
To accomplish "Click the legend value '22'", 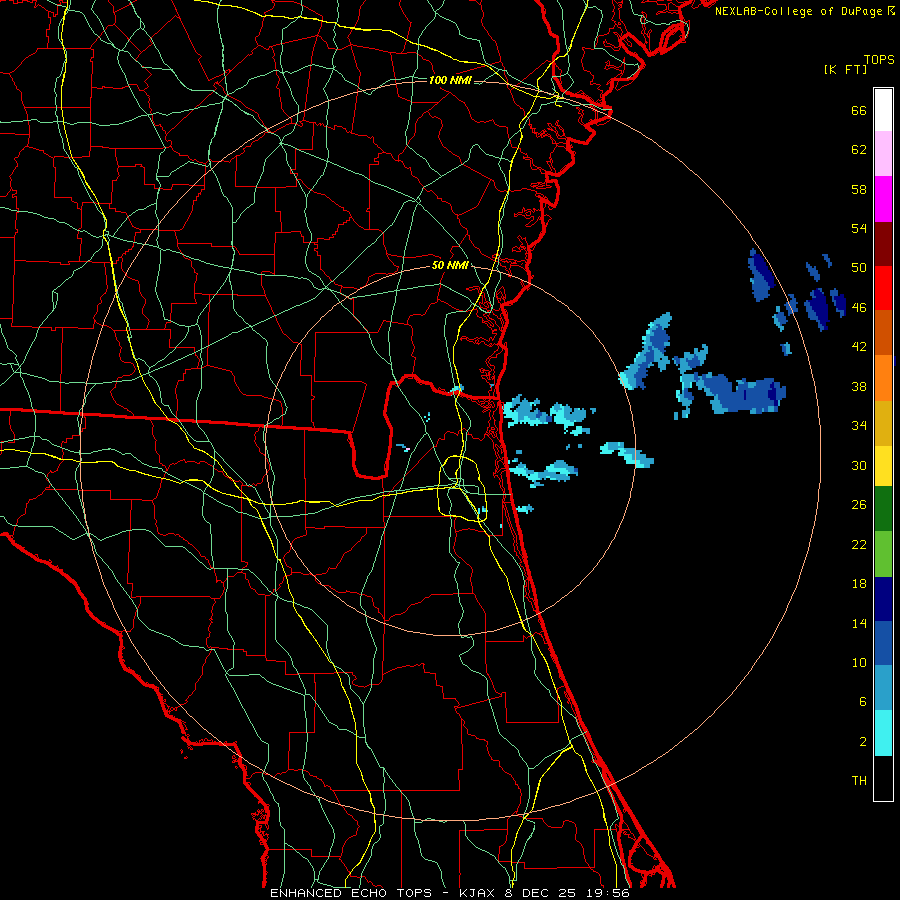I will pos(859,544).
